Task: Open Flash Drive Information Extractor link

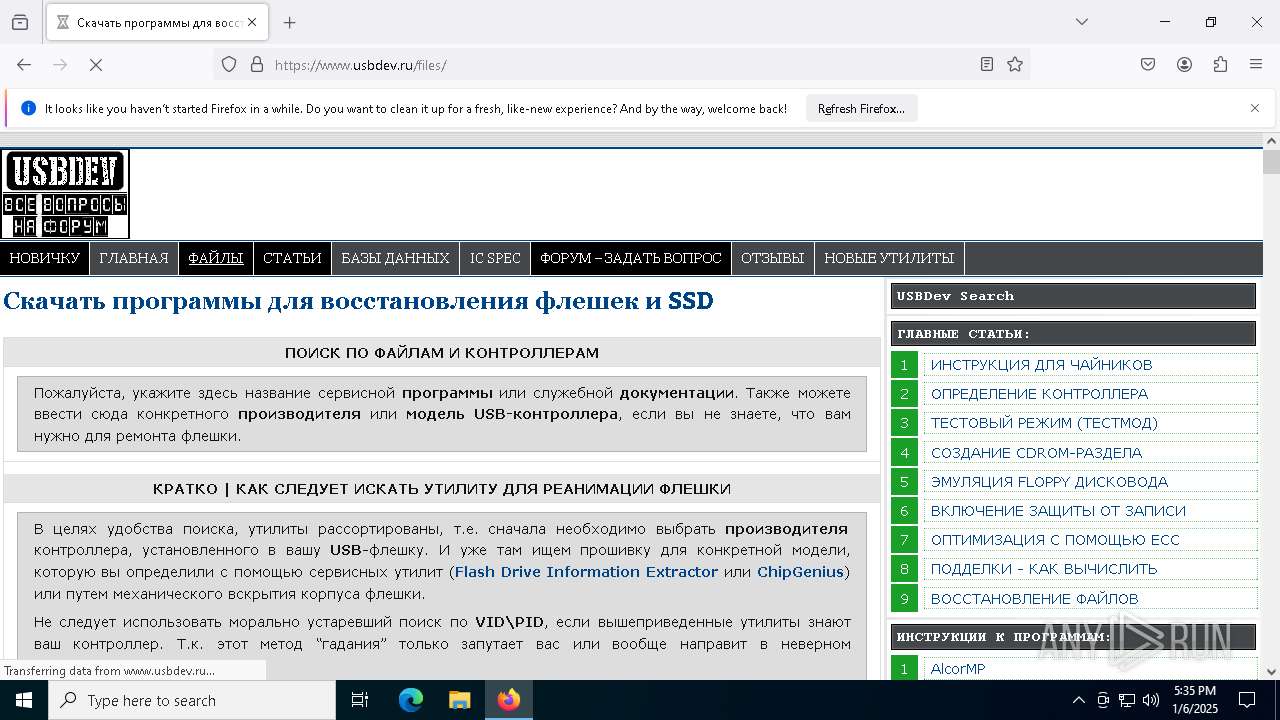Action: [x=586, y=572]
